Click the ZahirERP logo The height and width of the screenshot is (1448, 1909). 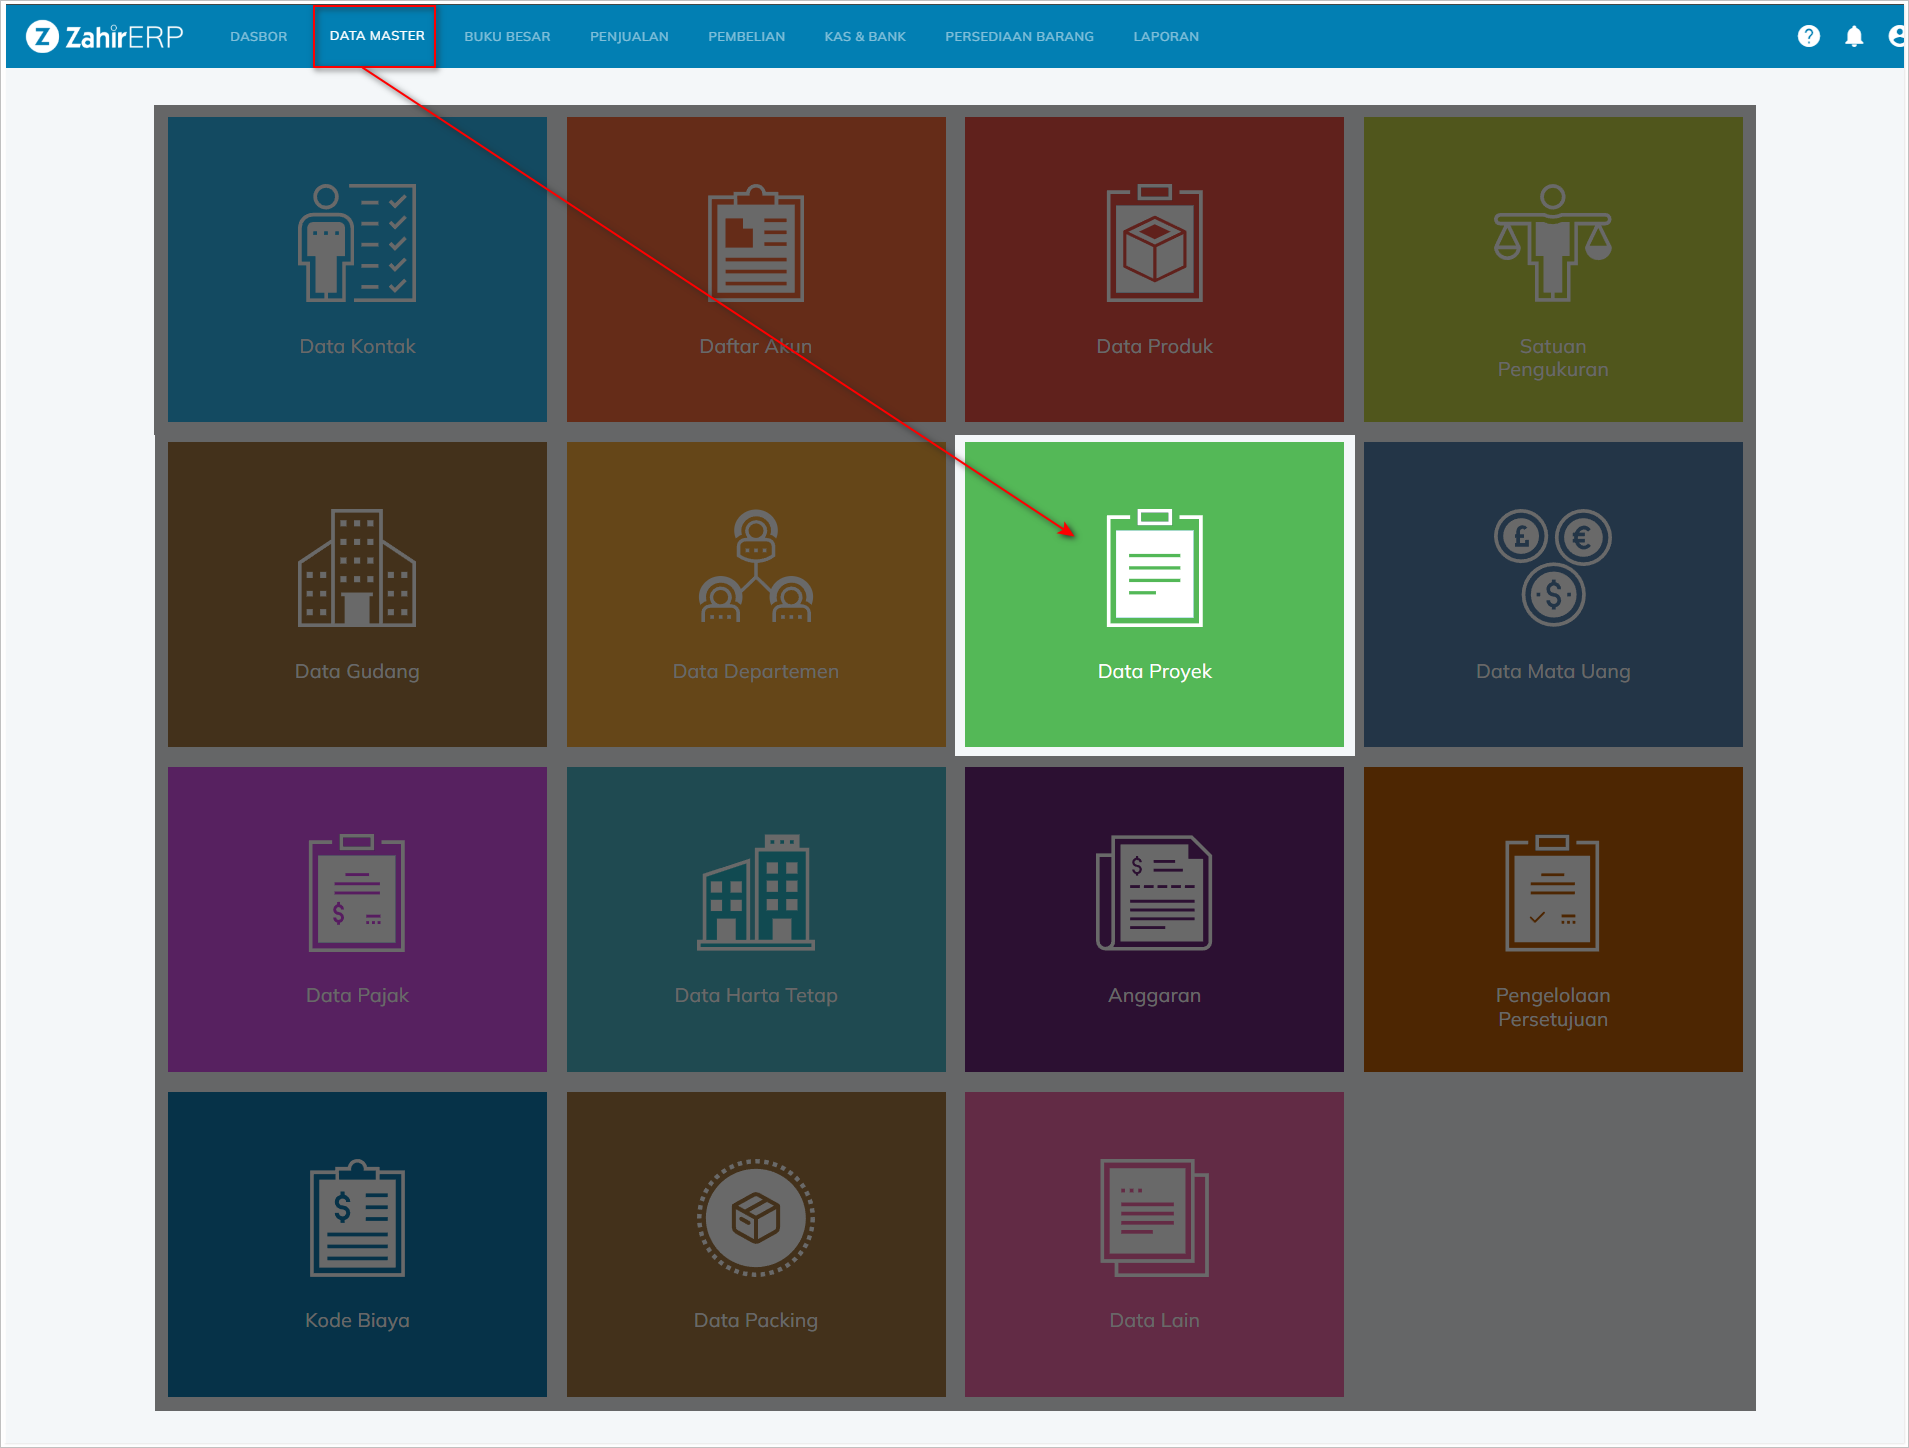tap(105, 36)
